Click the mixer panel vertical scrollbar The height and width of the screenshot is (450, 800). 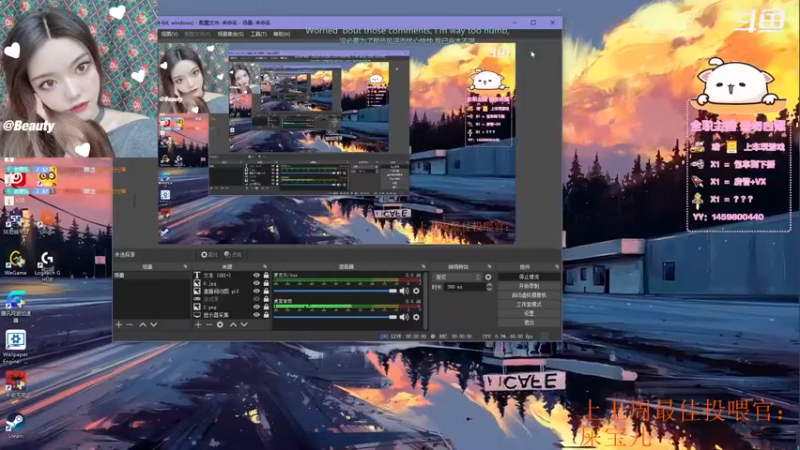click(x=426, y=301)
